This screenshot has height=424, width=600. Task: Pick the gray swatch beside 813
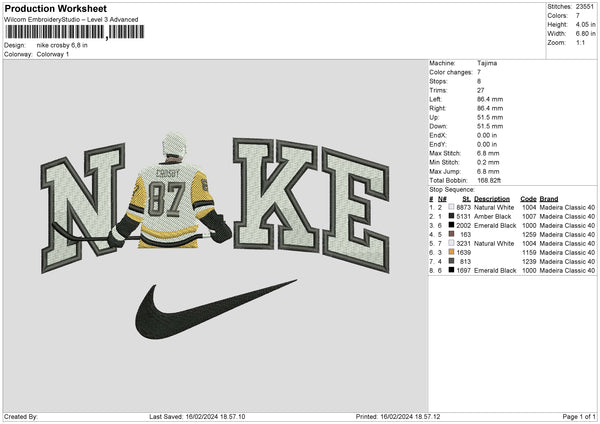451,261
